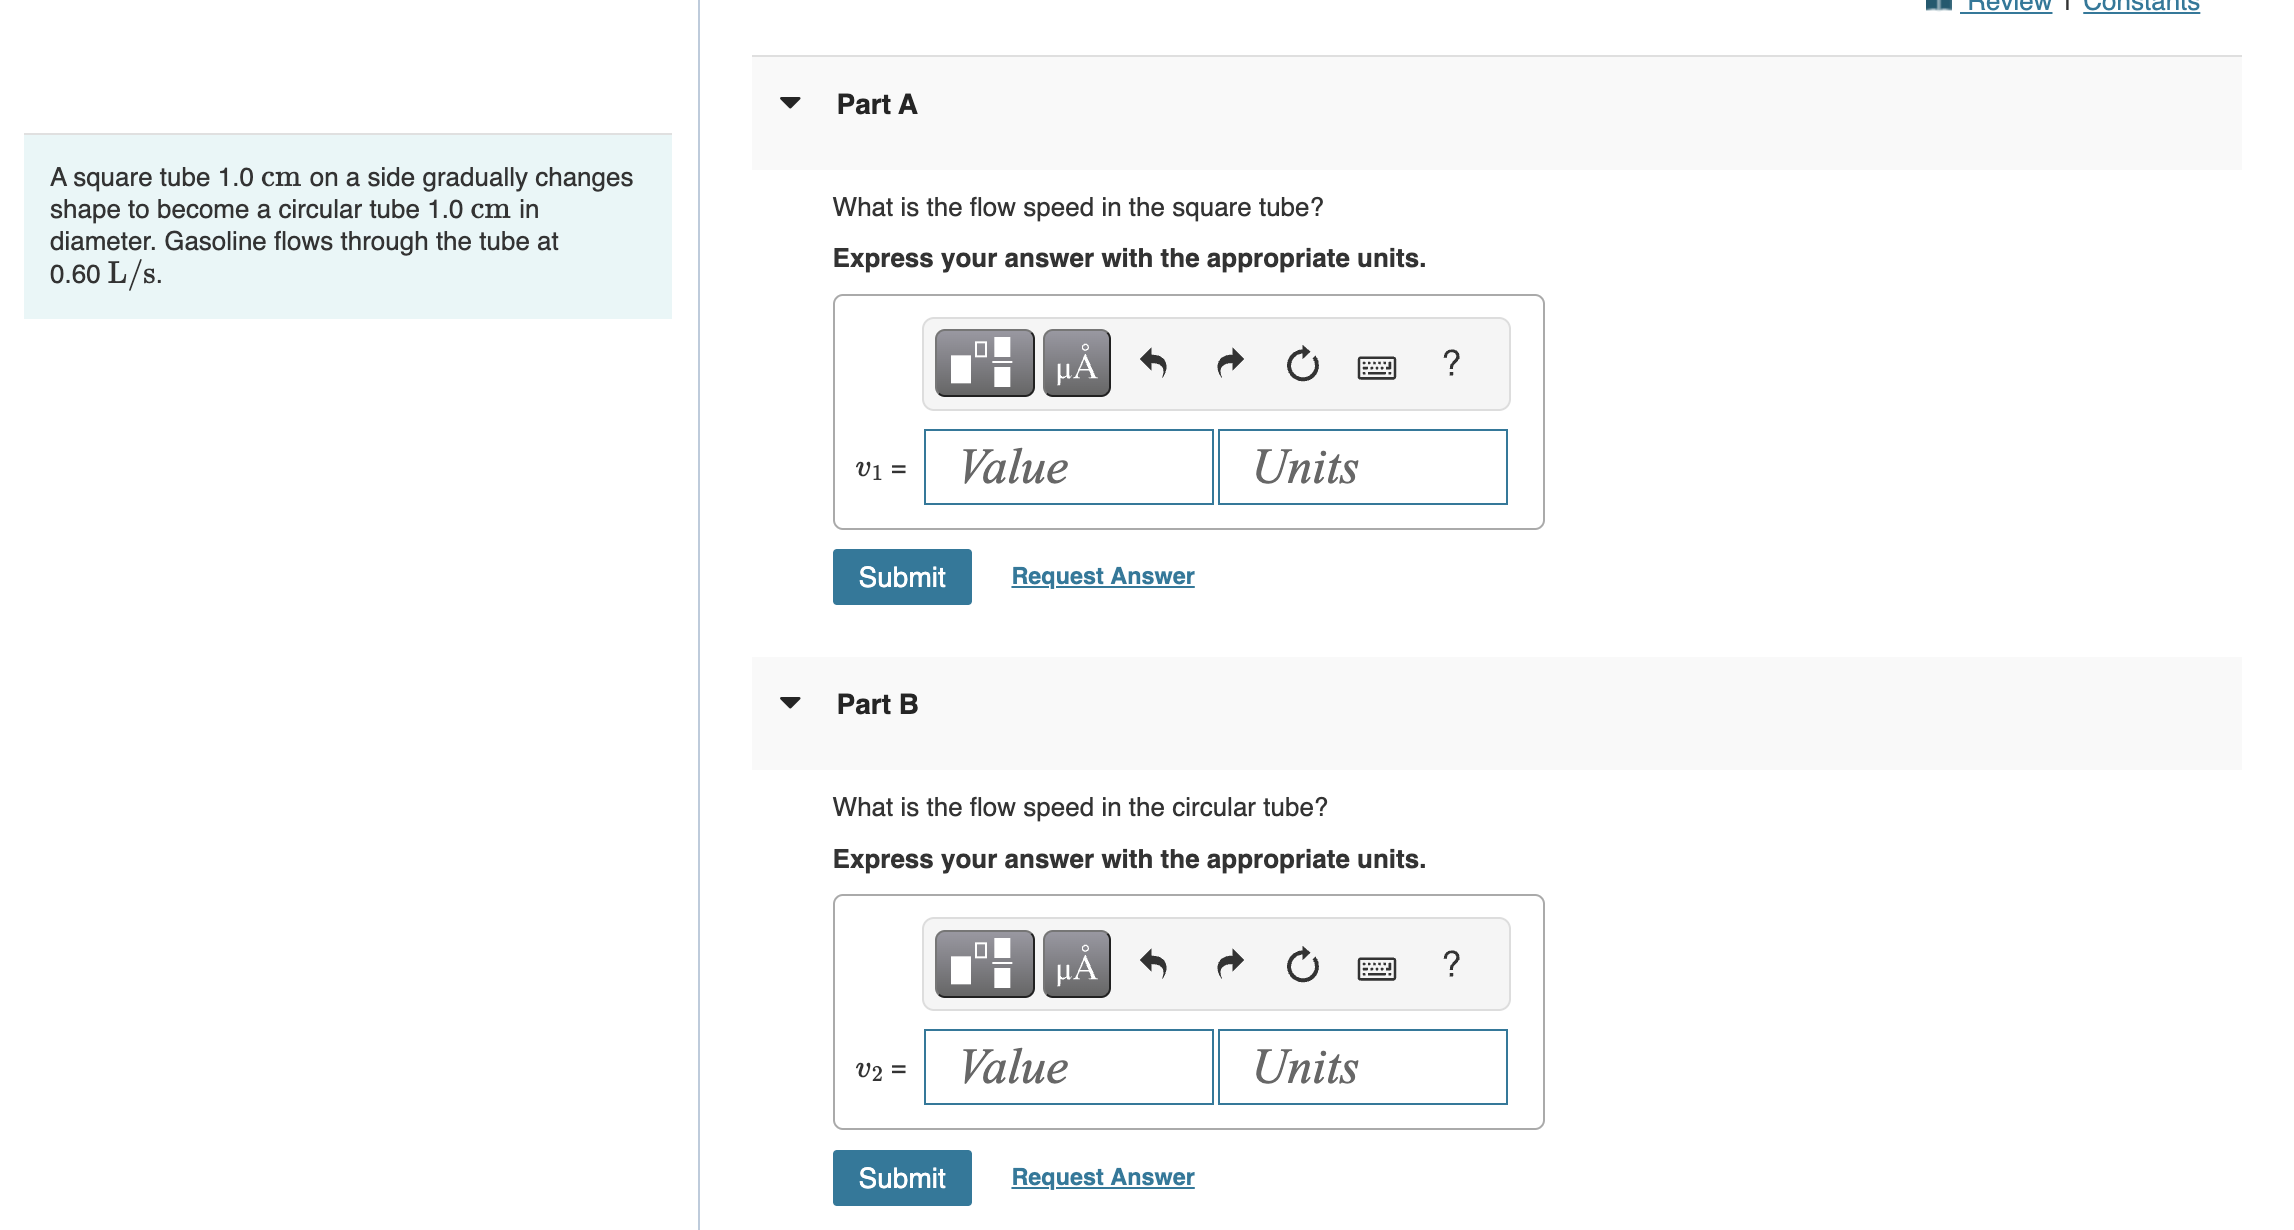Click the redo arrow in Part A toolbar
2294x1230 pixels.
pyautogui.click(x=1230, y=363)
